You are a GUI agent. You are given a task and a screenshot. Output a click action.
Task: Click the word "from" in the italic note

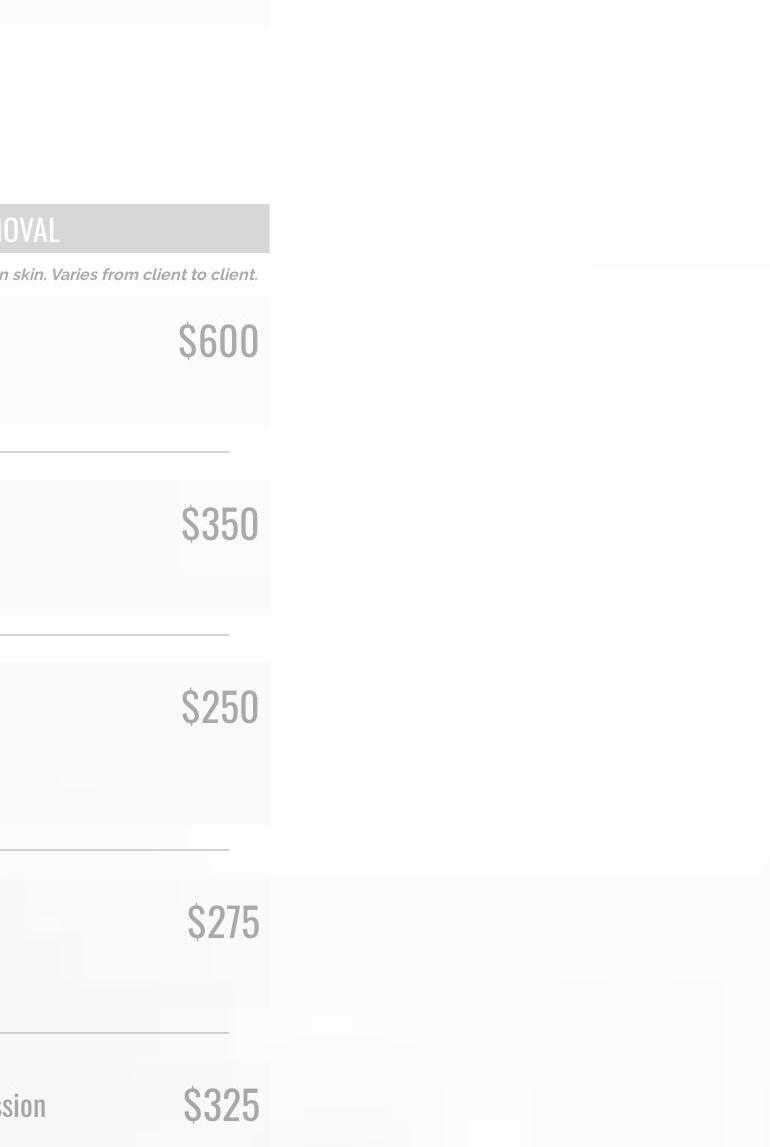(x=120, y=275)
